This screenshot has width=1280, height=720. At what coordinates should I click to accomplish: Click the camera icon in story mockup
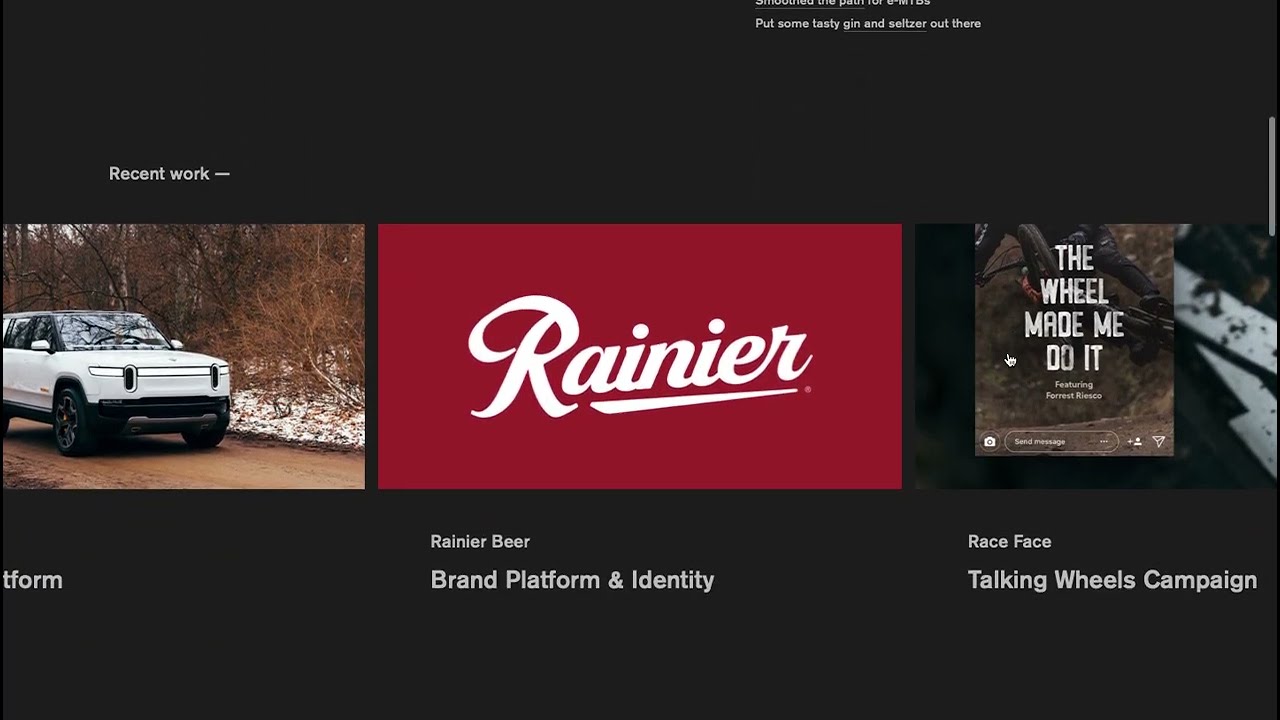point(989,442)
